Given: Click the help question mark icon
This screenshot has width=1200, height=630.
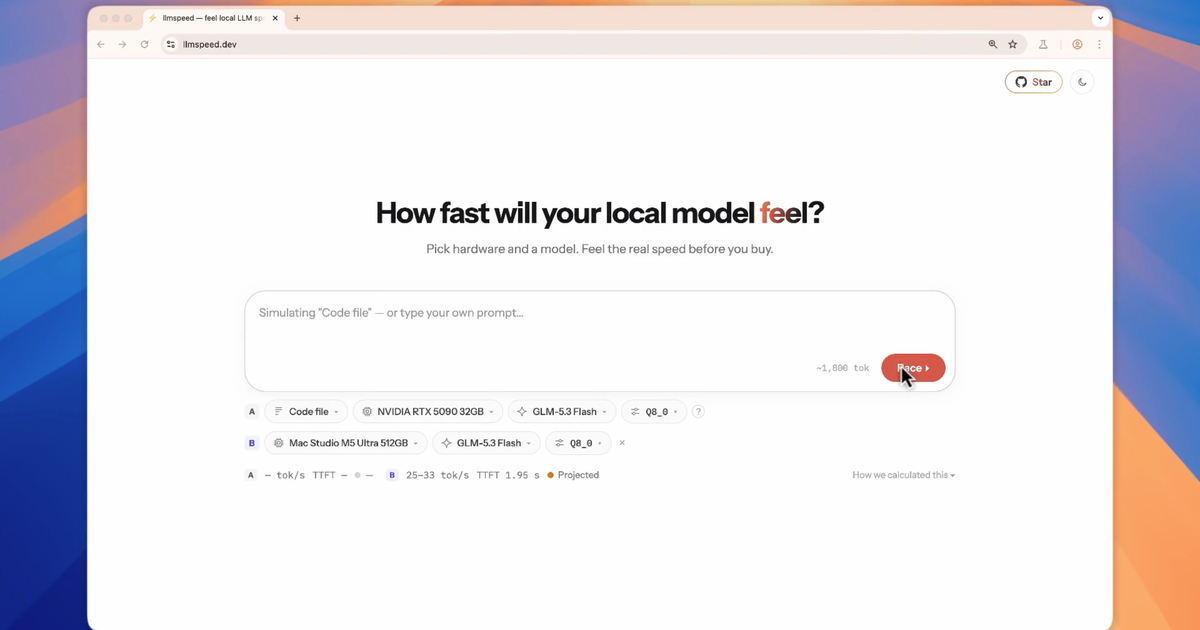Looking at the screenshot, I should coord(698,412).
